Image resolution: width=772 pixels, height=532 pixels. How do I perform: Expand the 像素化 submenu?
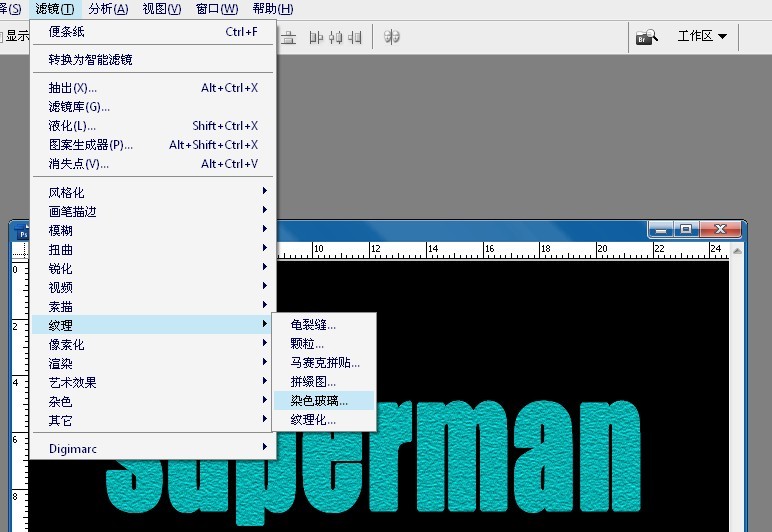(153, 344)
